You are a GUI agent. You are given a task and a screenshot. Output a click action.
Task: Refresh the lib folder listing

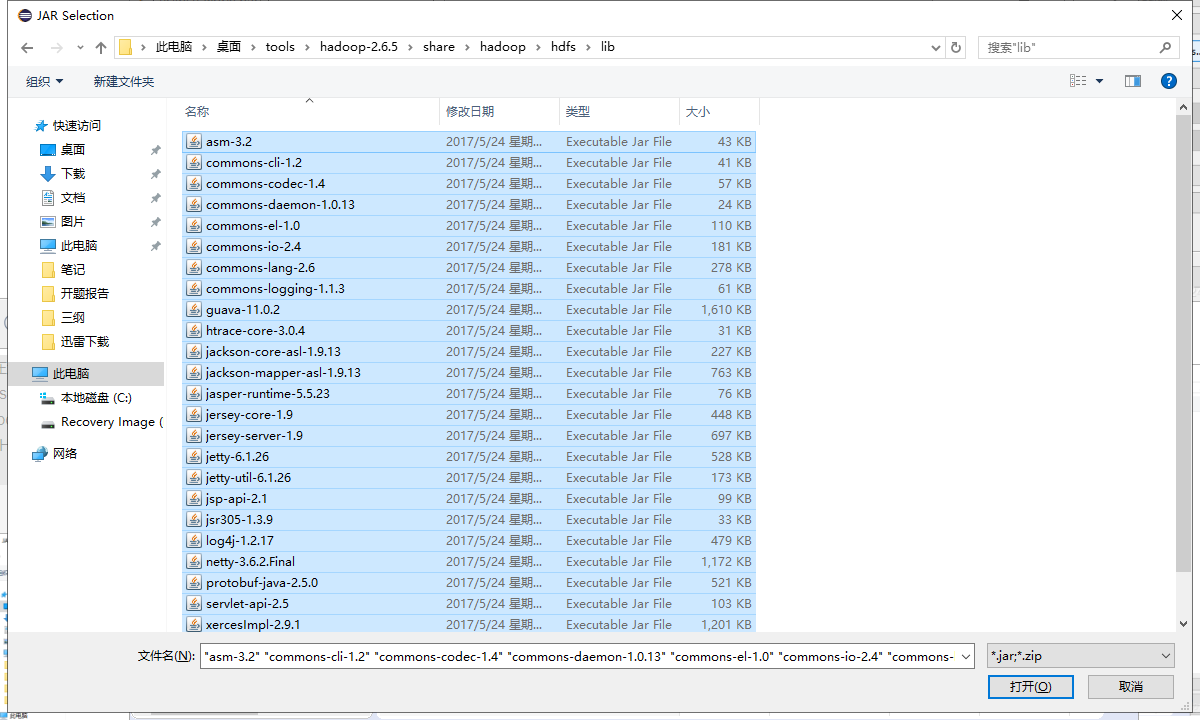(x=956, y=47)
